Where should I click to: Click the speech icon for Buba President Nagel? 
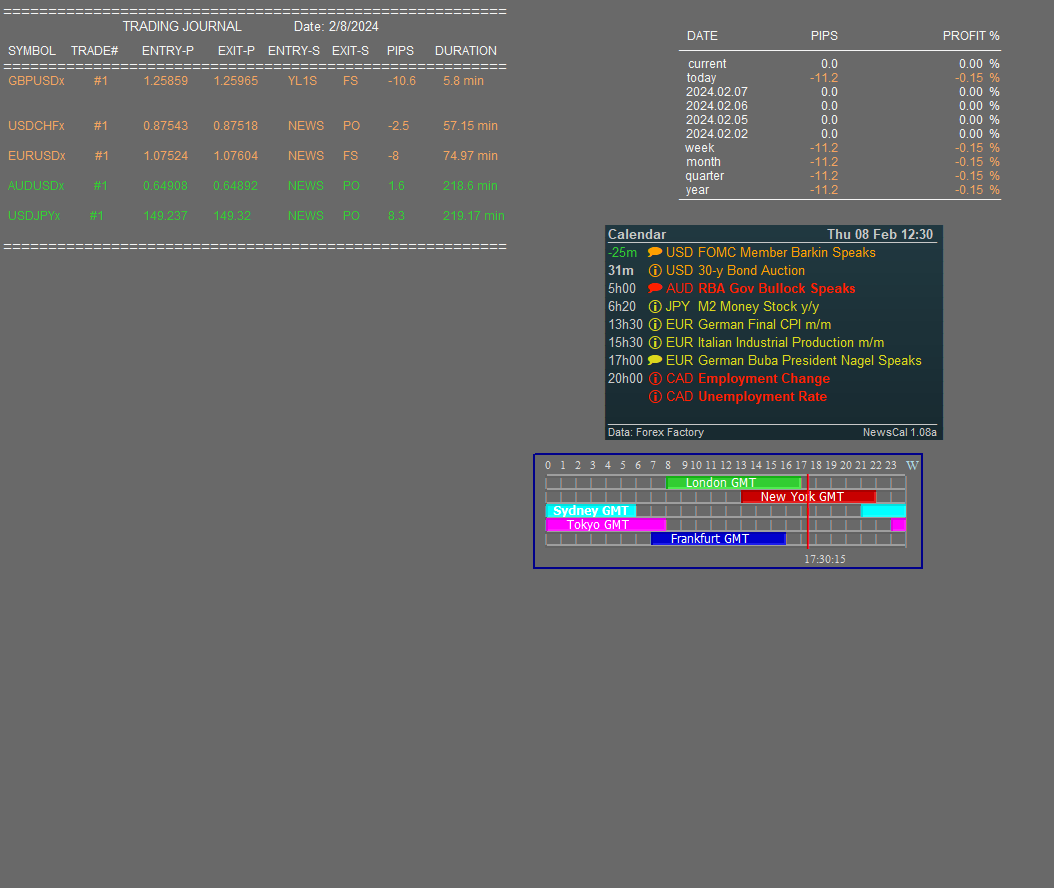[x=655, y=360]
